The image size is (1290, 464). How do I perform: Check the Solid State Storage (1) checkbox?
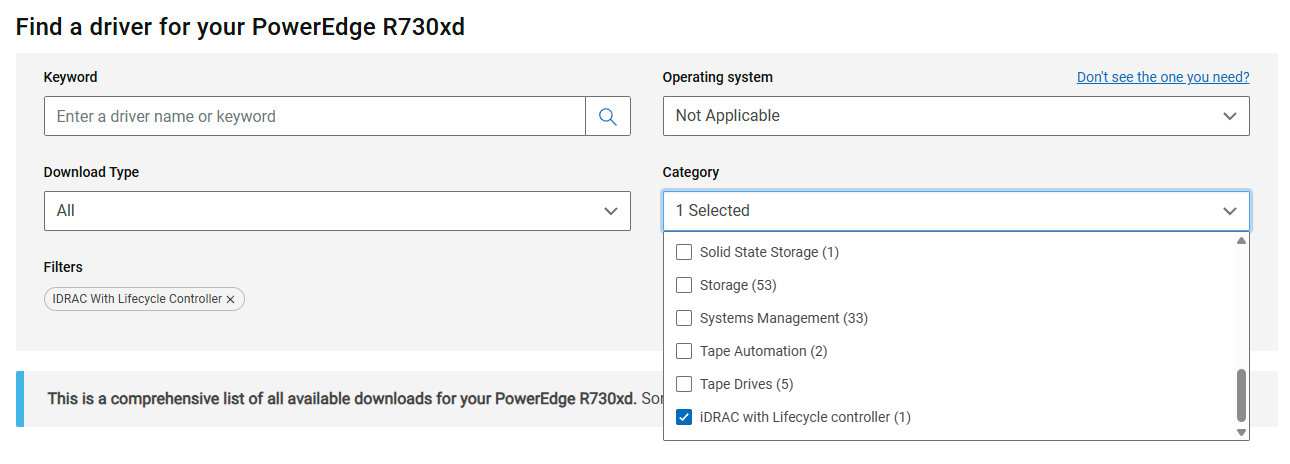coord(684,252)
